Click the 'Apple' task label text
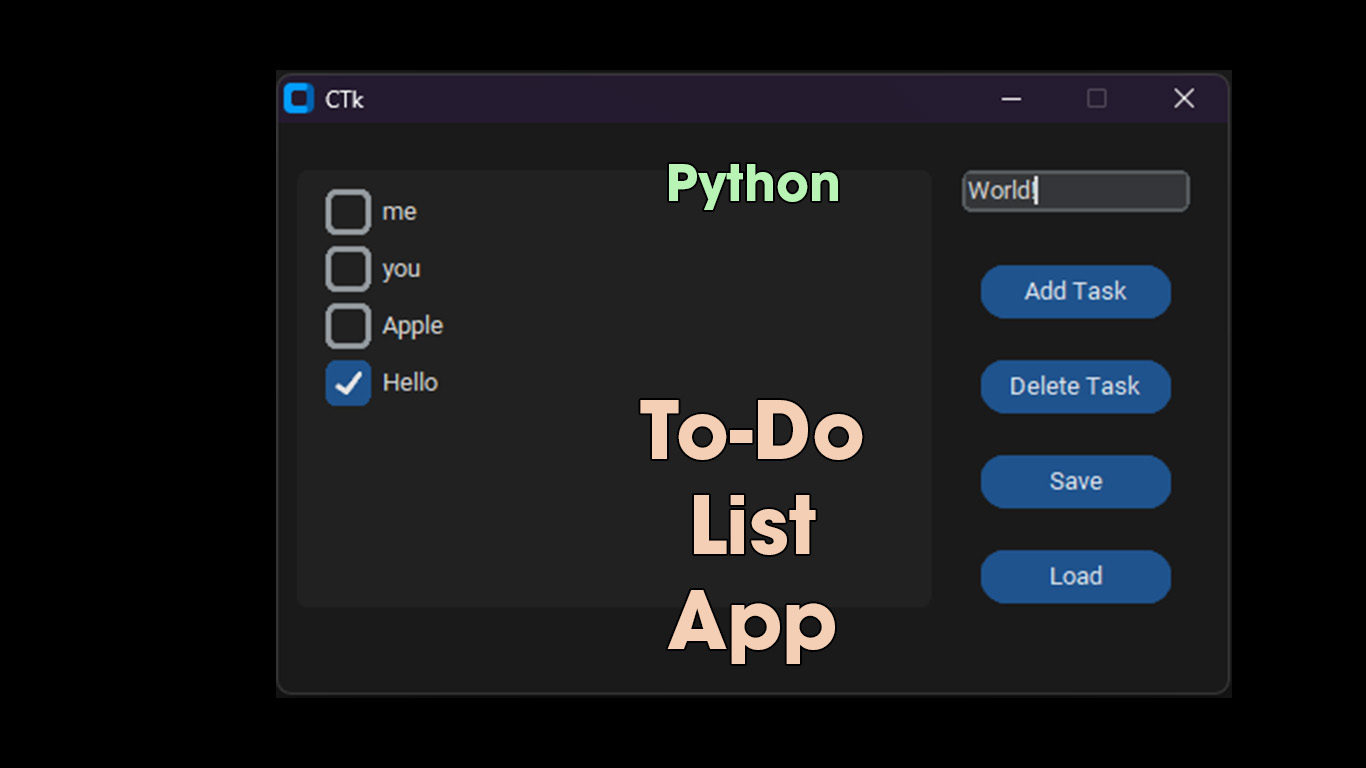1366x768 pixels. click(x=412, y=326)
